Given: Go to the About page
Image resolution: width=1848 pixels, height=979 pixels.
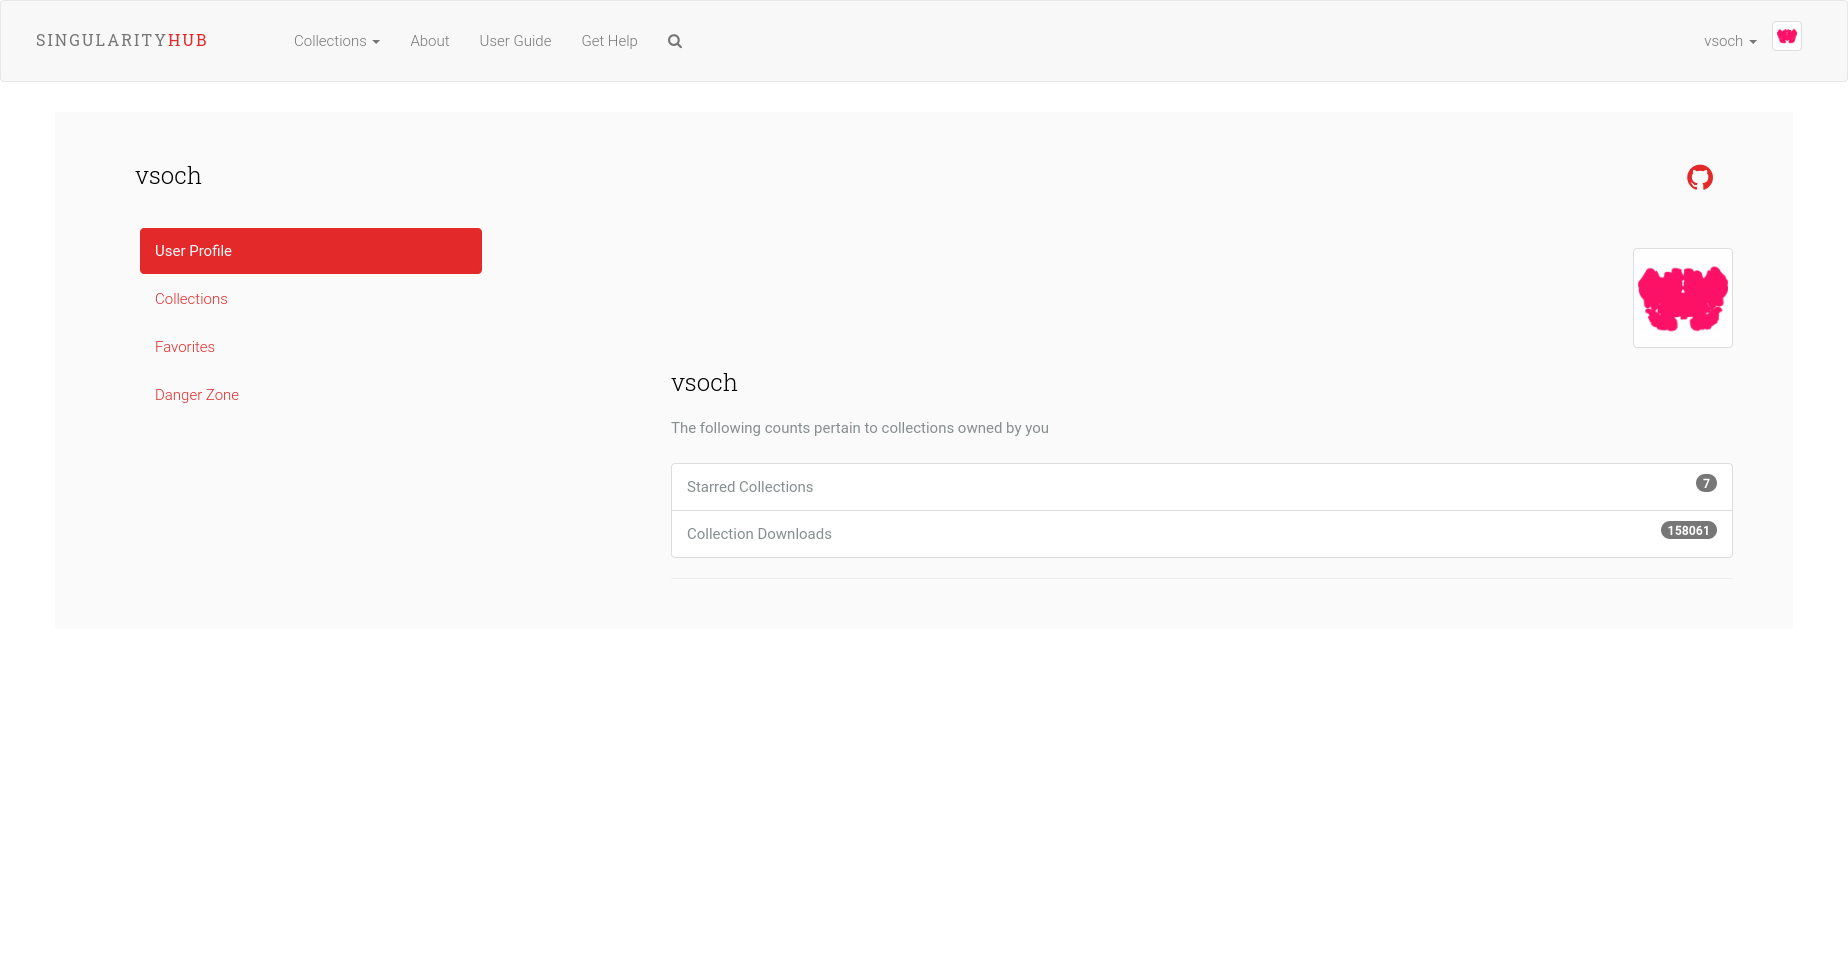Looking at the screenshot, I should pyautogui.click(x=430, y=41).
